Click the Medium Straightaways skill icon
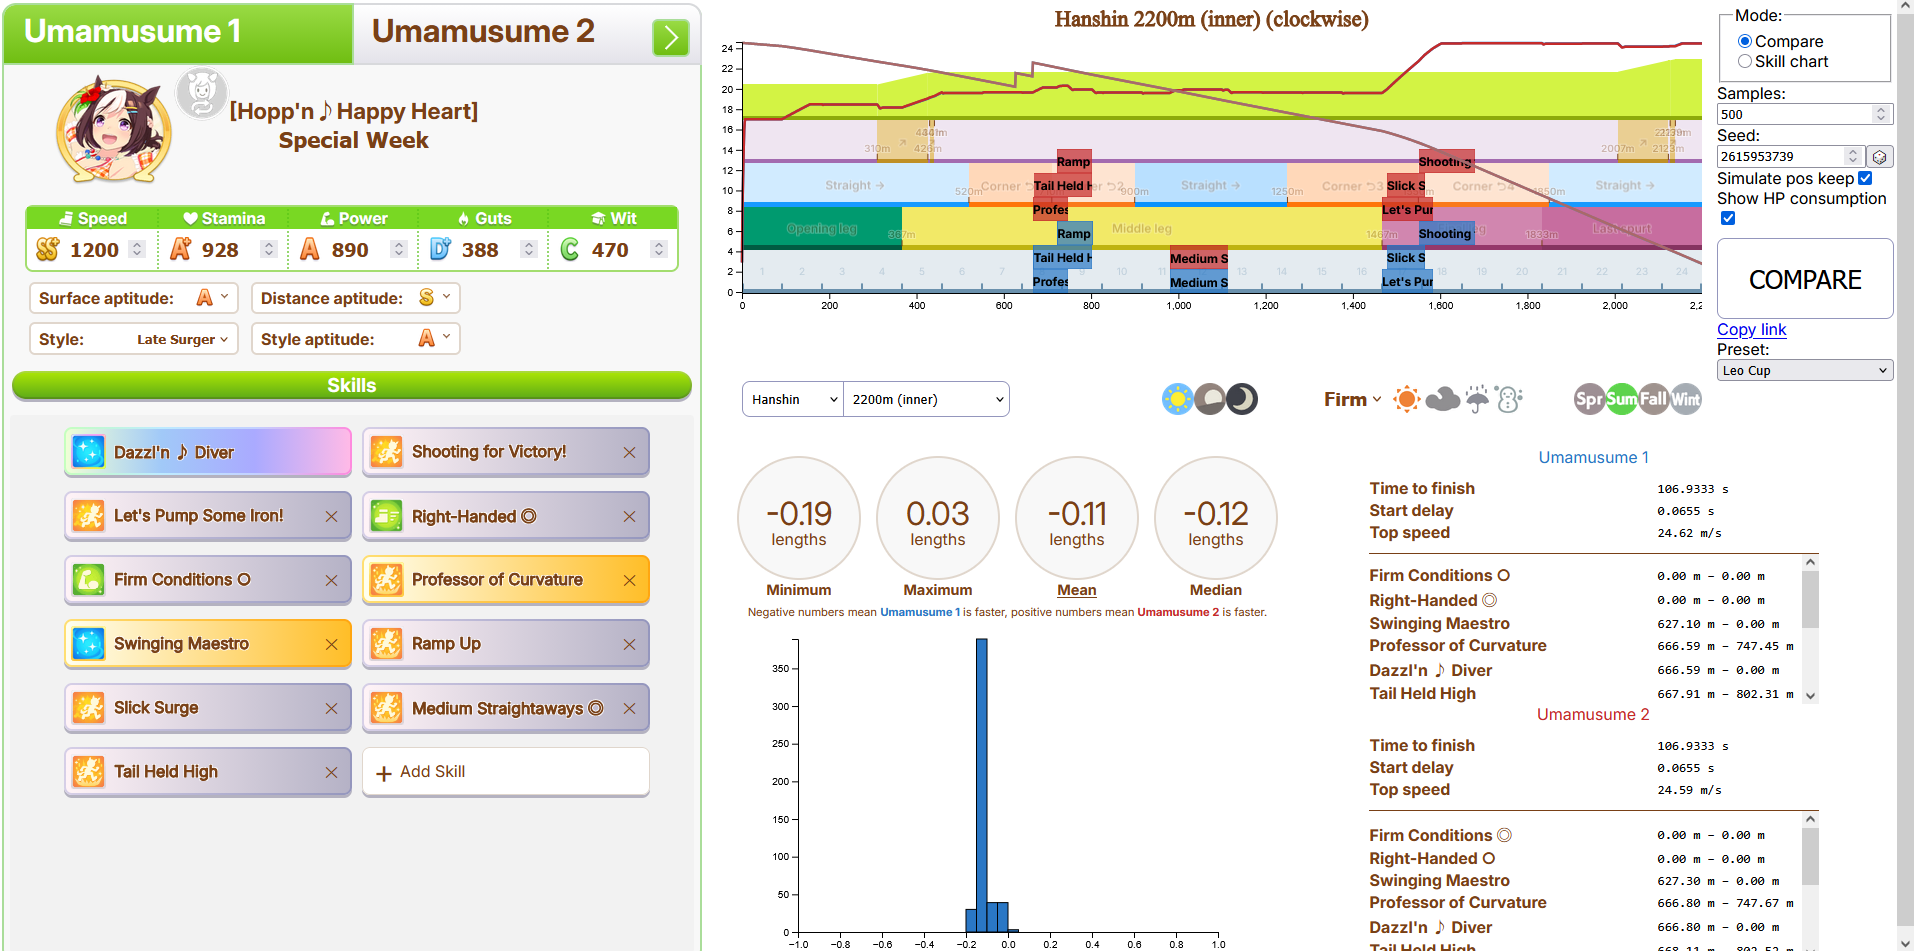1914x951 pixels. [x=386, y=708]
